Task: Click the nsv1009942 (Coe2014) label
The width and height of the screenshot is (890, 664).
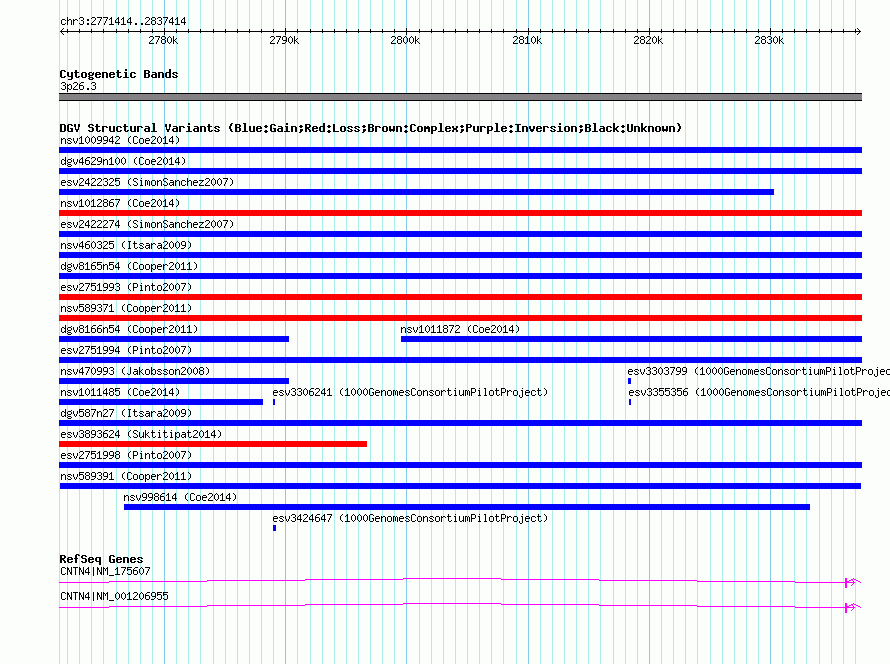Action: point(120,140)
